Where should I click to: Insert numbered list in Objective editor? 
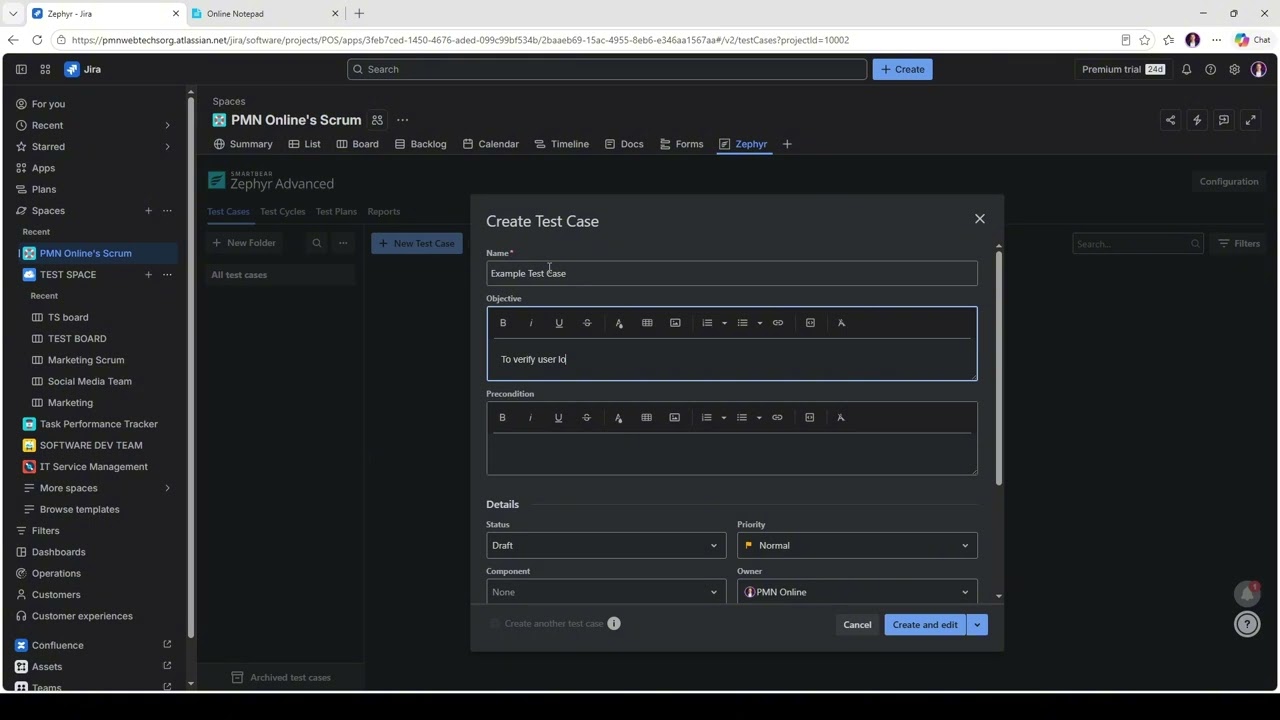coord(707,323)
